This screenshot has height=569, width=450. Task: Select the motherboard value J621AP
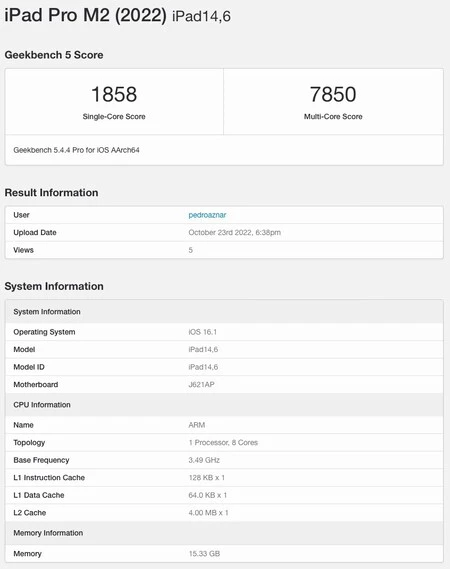coord(201,384)
